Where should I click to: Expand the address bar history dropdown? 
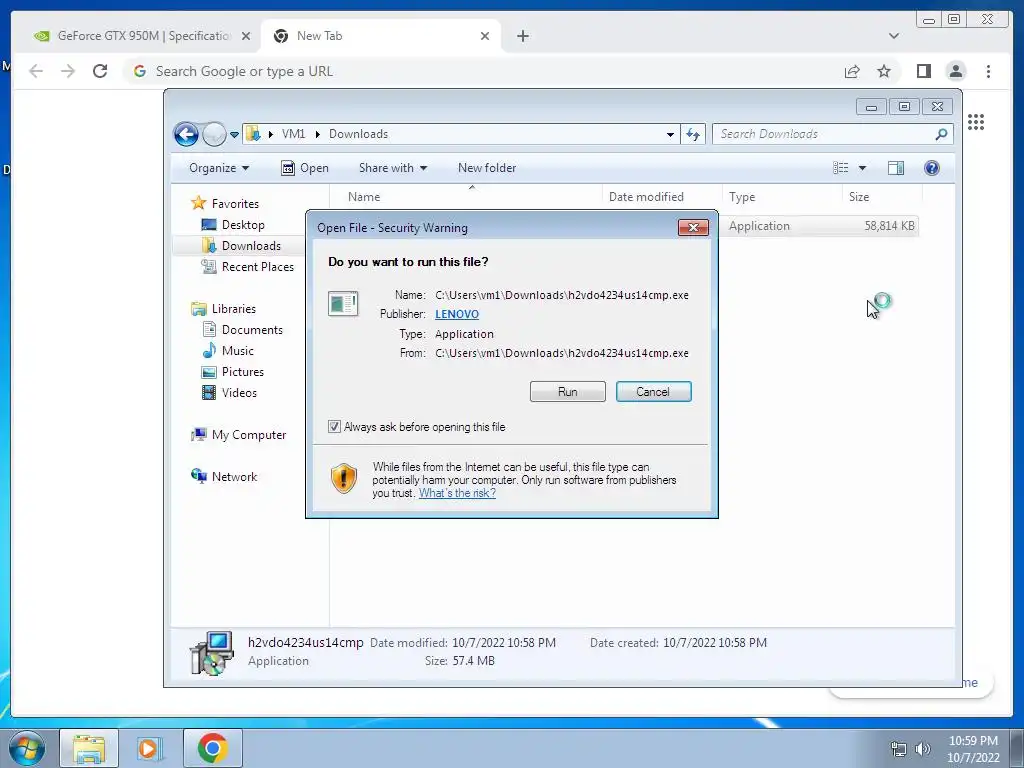coord(670,135)
